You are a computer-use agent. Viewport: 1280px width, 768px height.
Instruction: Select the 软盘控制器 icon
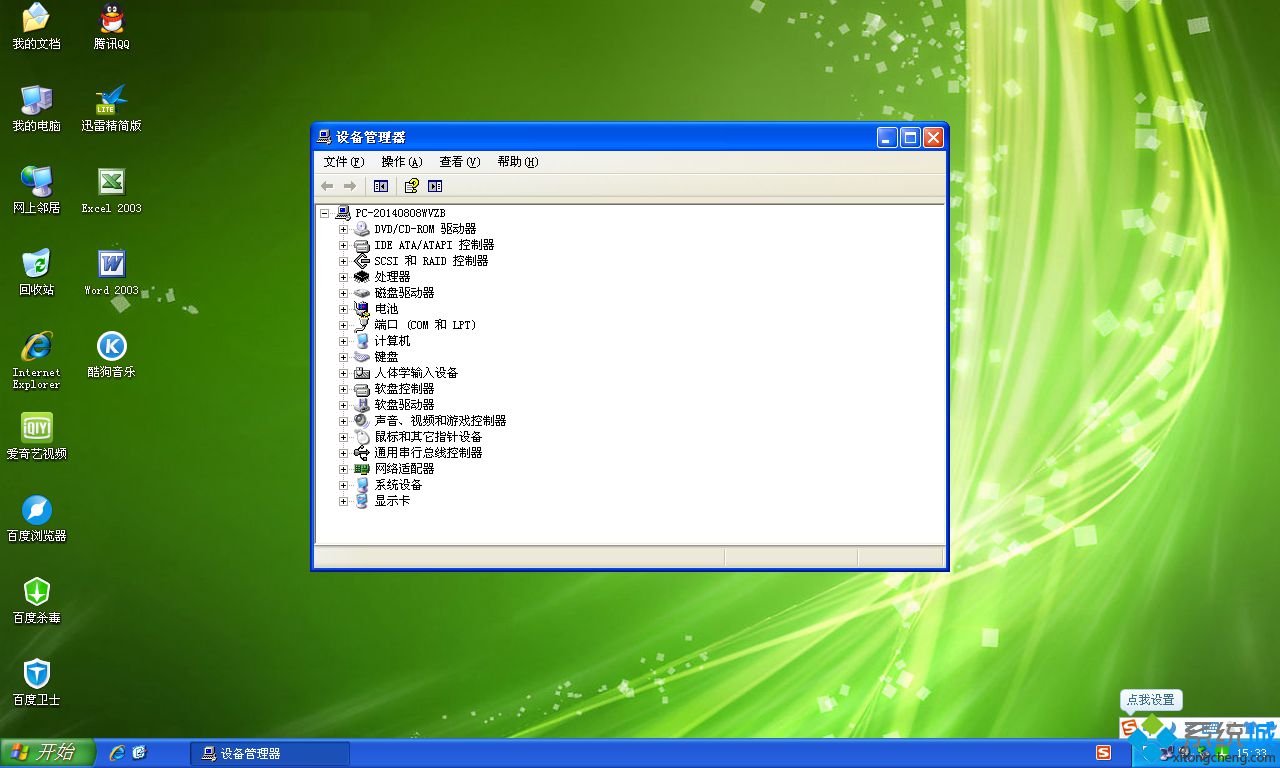(x=362, y=389)
